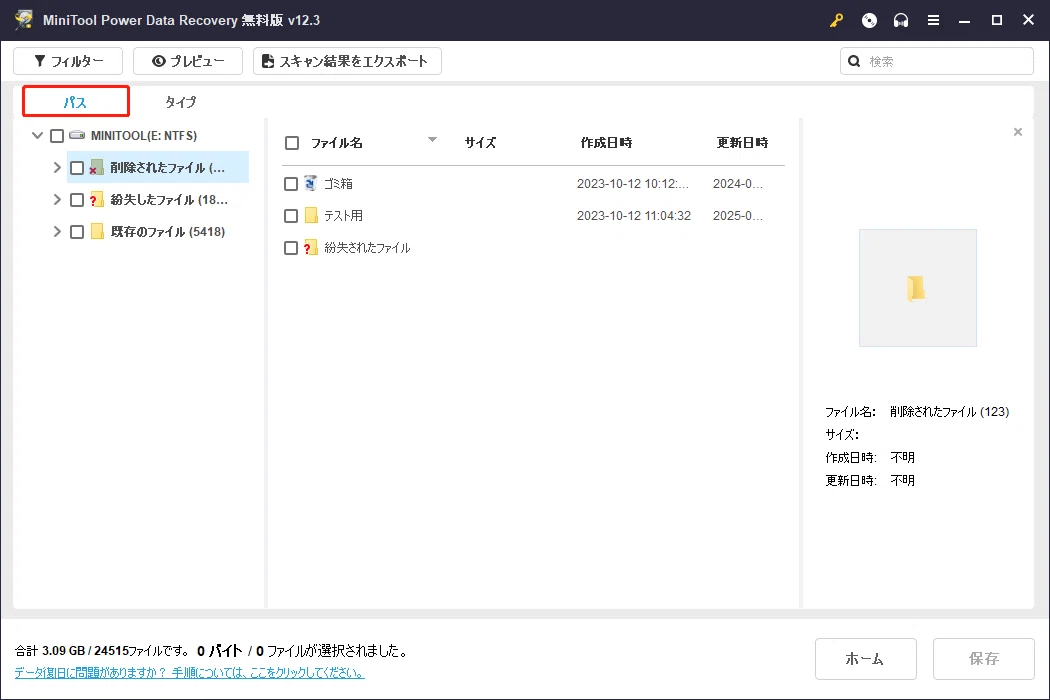Expand the 既存のファイル (5418) tree node
This screenshot has height=700, width=1050.
click(x=57, y=232)
